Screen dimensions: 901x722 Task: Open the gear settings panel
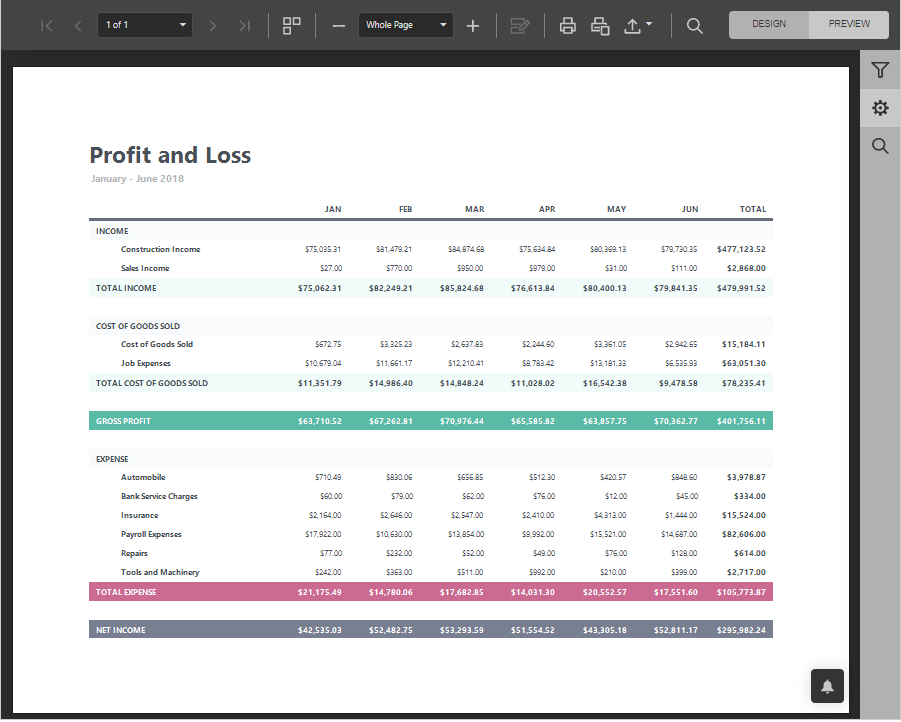point(880,108)
